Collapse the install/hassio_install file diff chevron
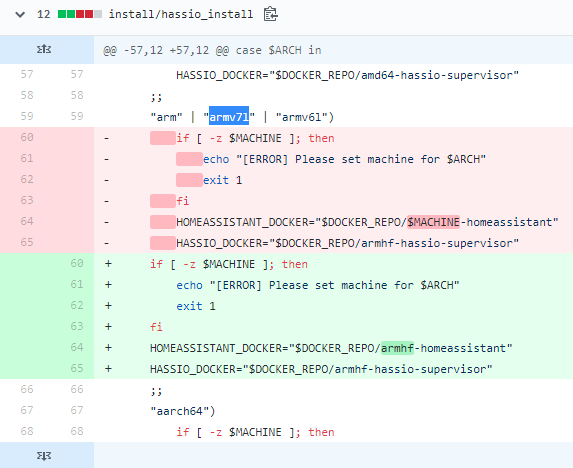Viewport: 573px width, 468px height. (x=20, y=15)
